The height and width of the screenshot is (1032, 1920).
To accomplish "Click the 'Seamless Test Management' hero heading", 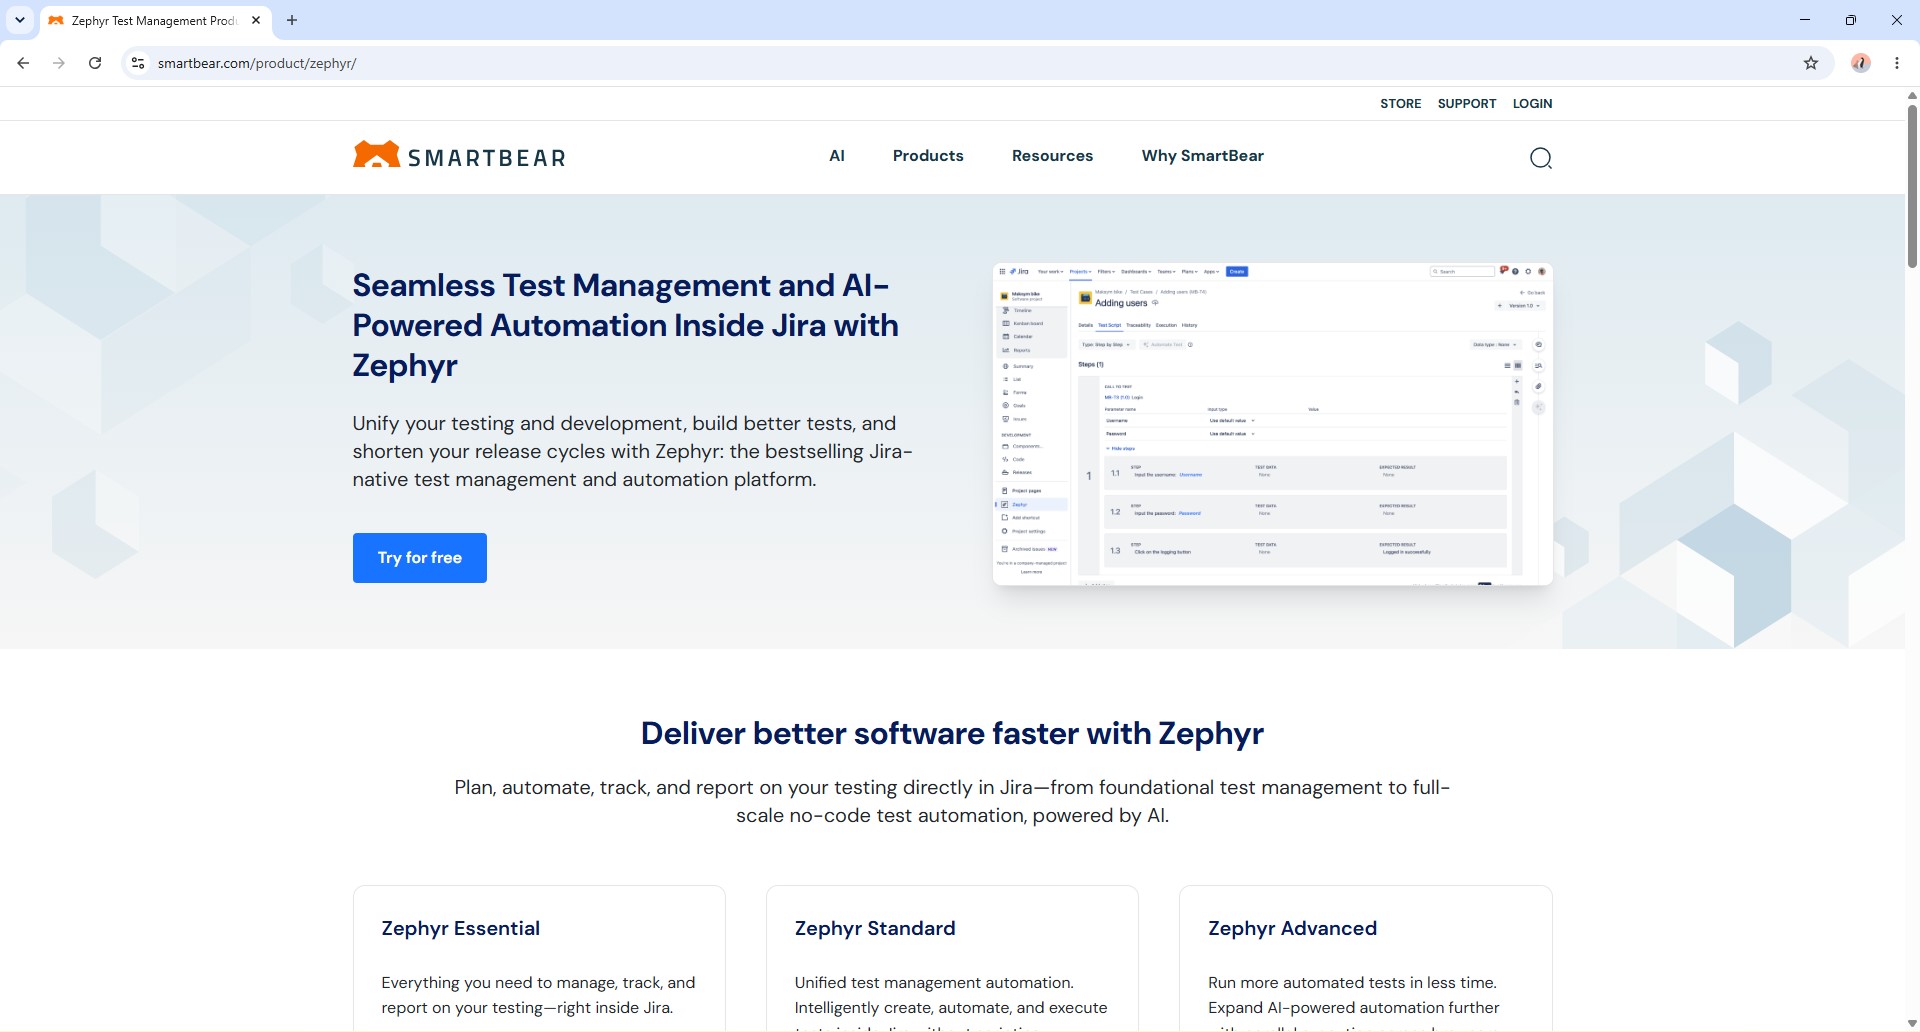I will (x=625, y=325).
